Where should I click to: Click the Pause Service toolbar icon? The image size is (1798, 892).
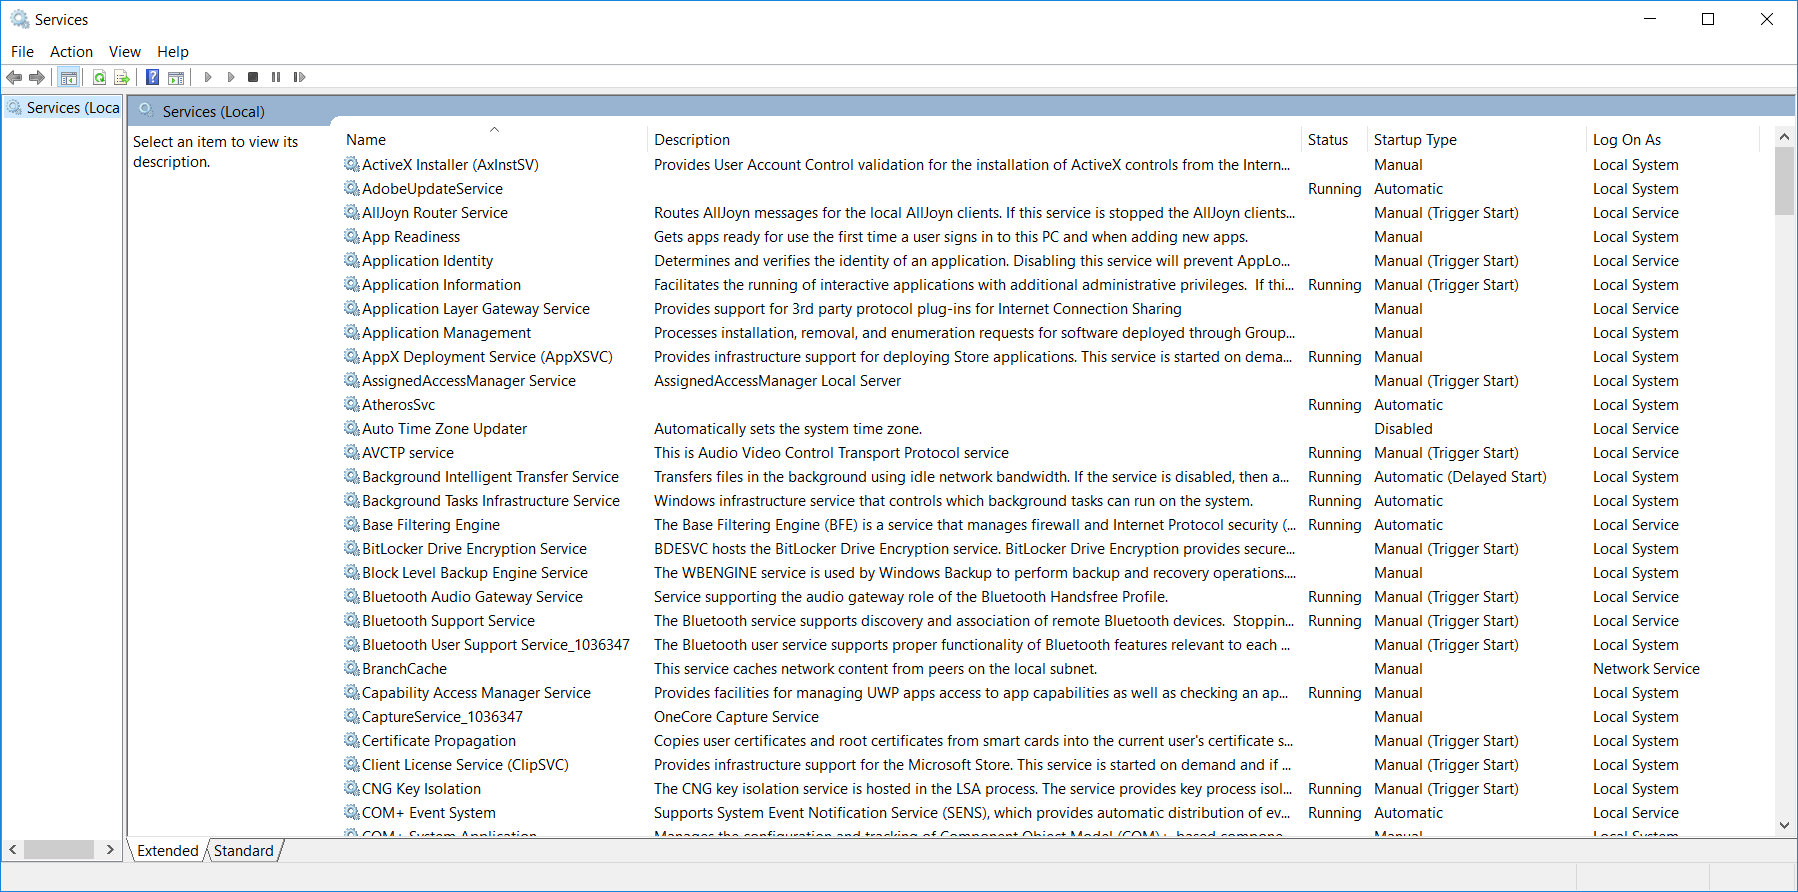[276, 77]
